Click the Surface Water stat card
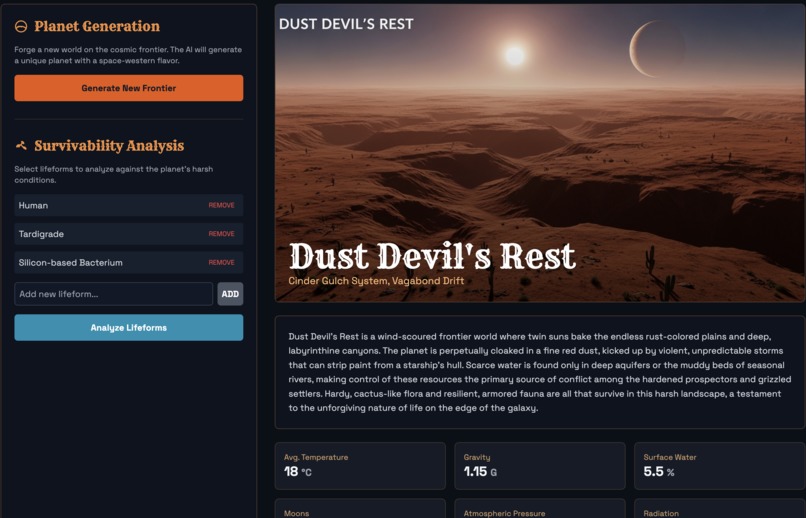 (720, 466)
